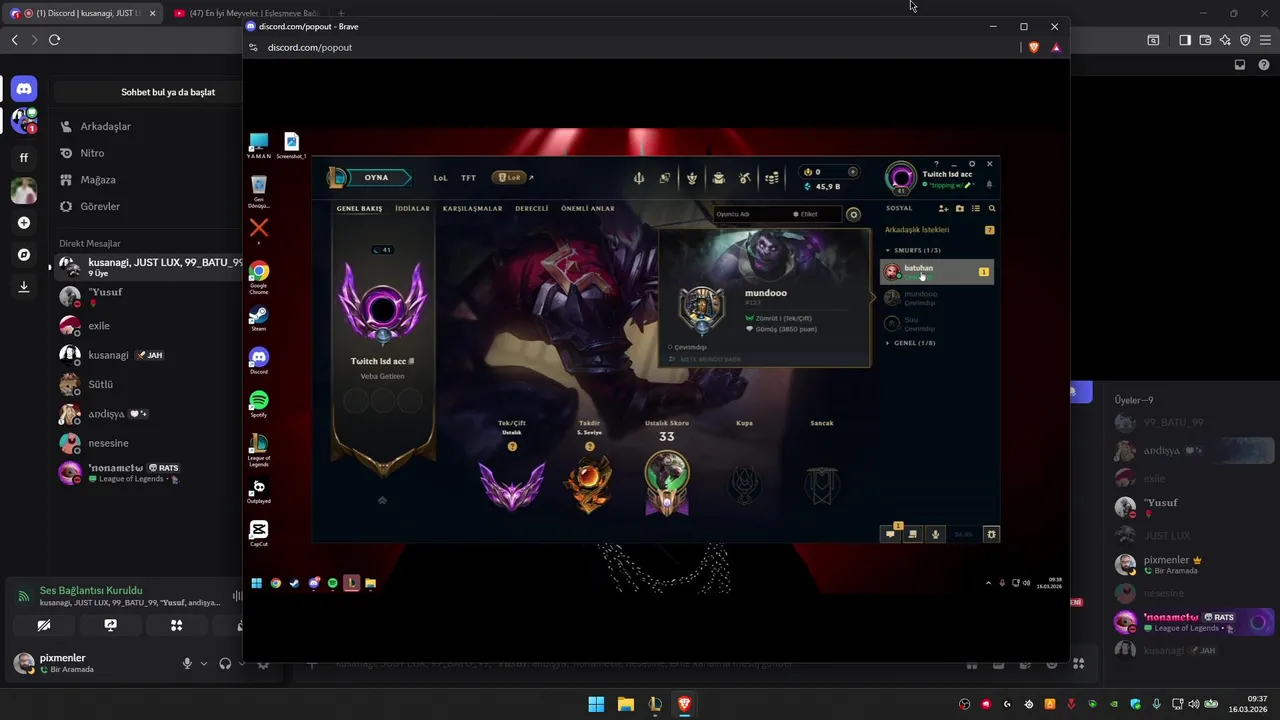Screen dimensions: 1280x720
Task: Select batuhan in League friends list
Action: [x=937, y=272]
